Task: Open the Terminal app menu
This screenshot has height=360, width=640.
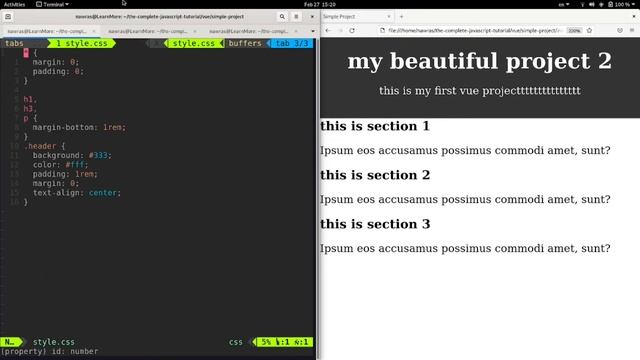Action: 52,4
